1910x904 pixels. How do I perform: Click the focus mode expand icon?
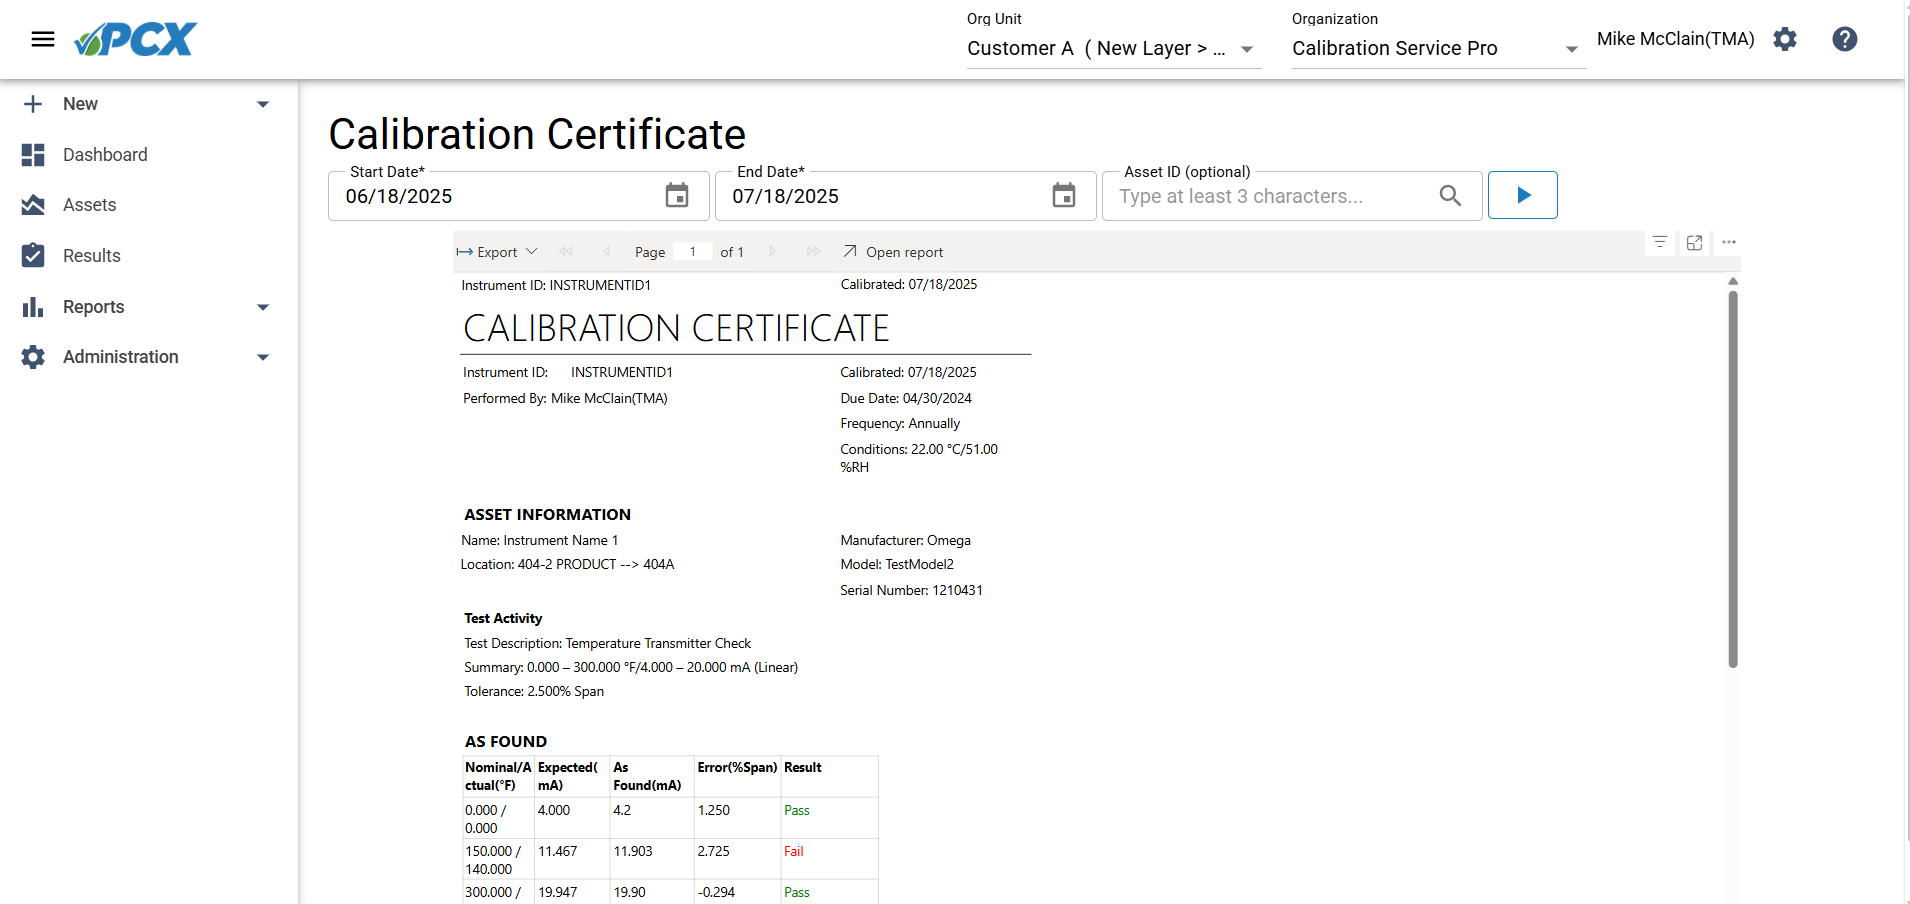tap(1694, 242)
